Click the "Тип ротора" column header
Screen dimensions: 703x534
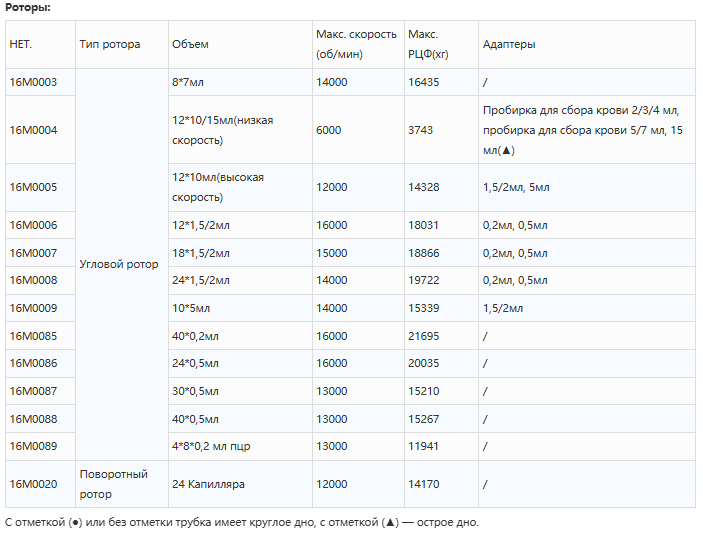click(109, 44)
